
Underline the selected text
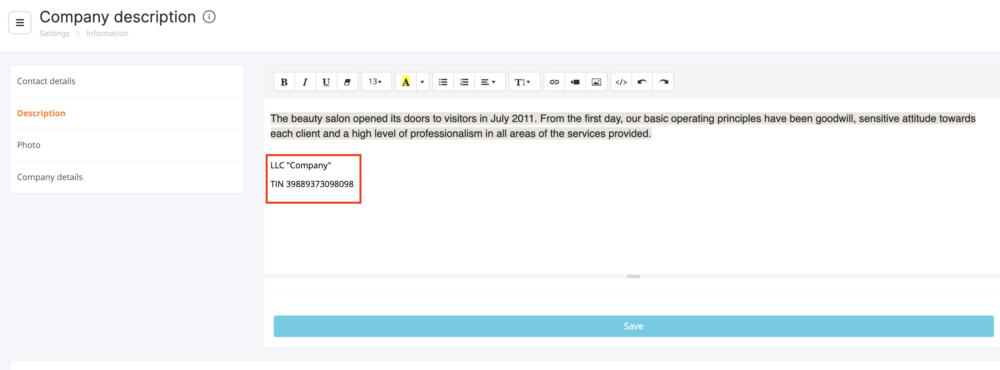(326, 82)
